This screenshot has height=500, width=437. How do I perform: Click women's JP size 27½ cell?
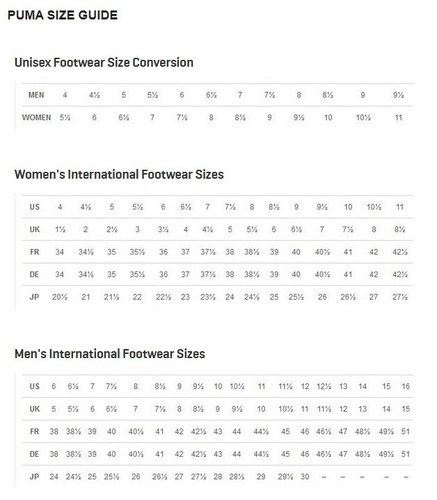click(400, 297)
